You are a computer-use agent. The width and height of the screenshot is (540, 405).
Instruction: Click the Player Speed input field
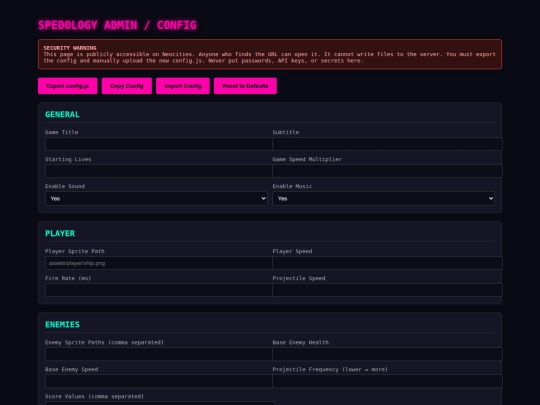[x=387, y=263]
